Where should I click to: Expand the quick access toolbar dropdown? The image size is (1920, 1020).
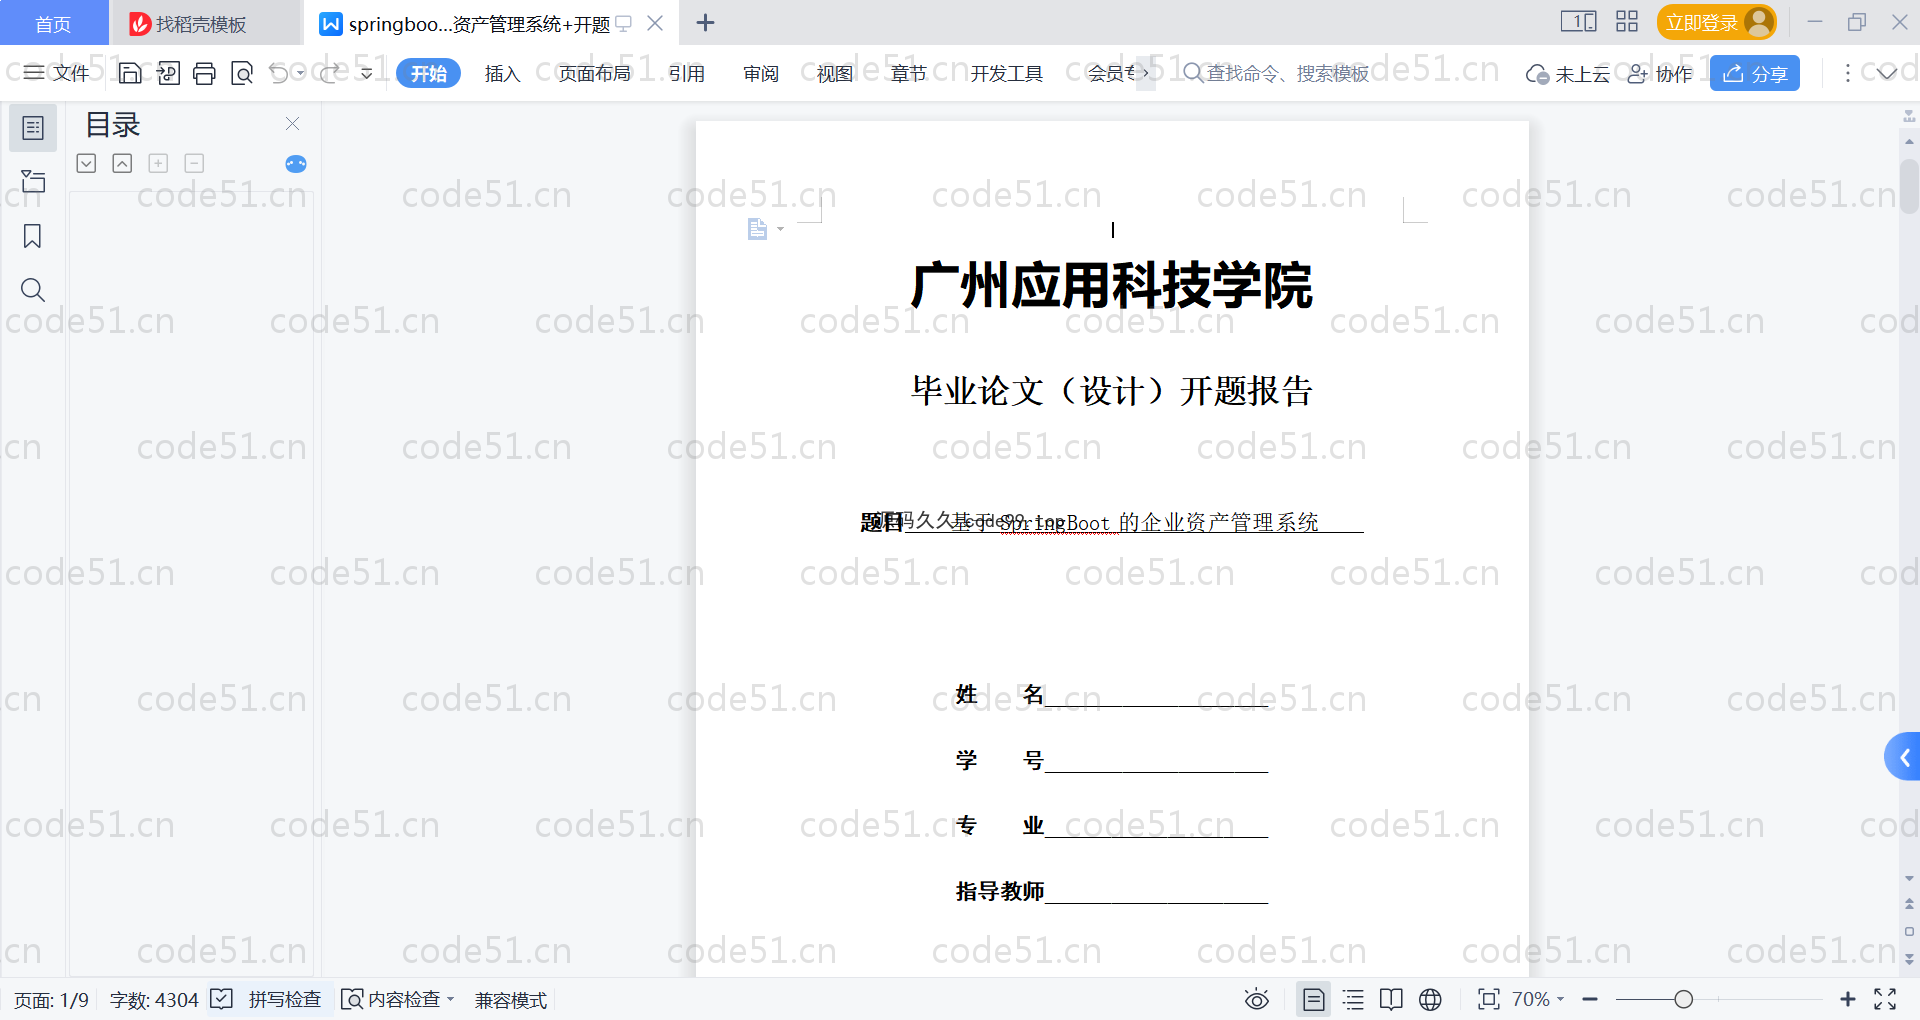click(x=367, y=73)
